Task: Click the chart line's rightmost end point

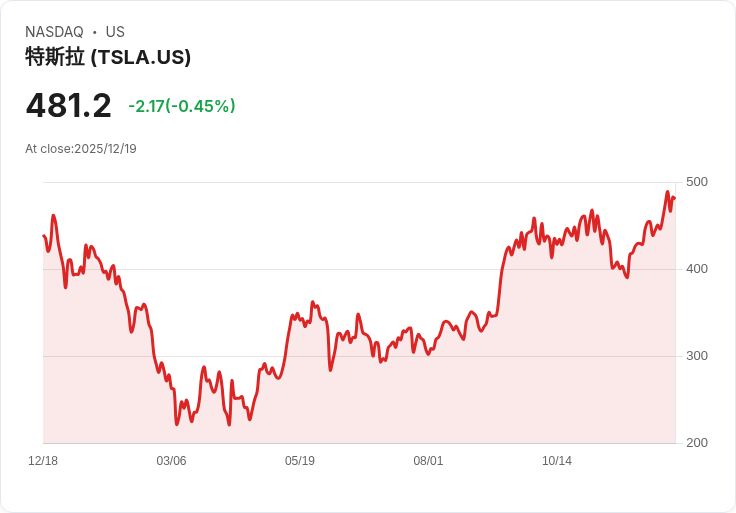Action: click(x=675, y=198)
